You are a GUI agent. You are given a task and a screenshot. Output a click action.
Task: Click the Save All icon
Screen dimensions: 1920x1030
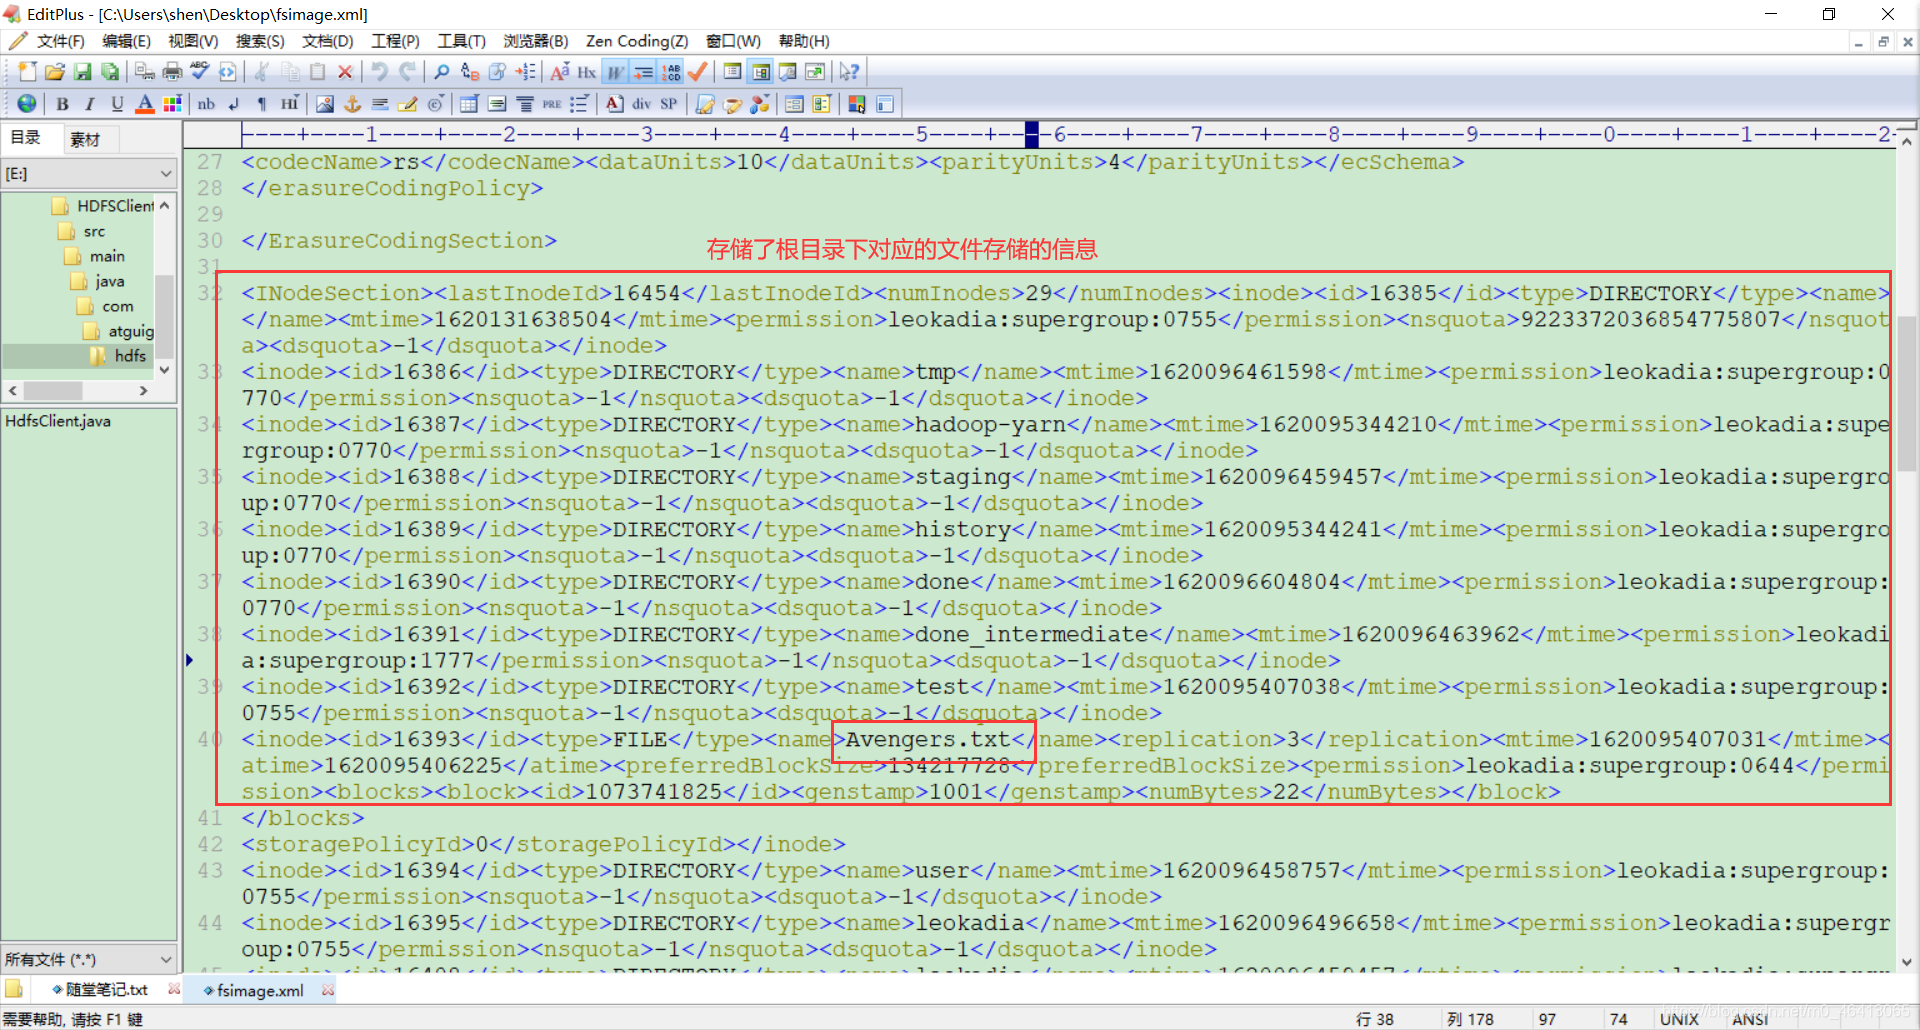point(111,71)
